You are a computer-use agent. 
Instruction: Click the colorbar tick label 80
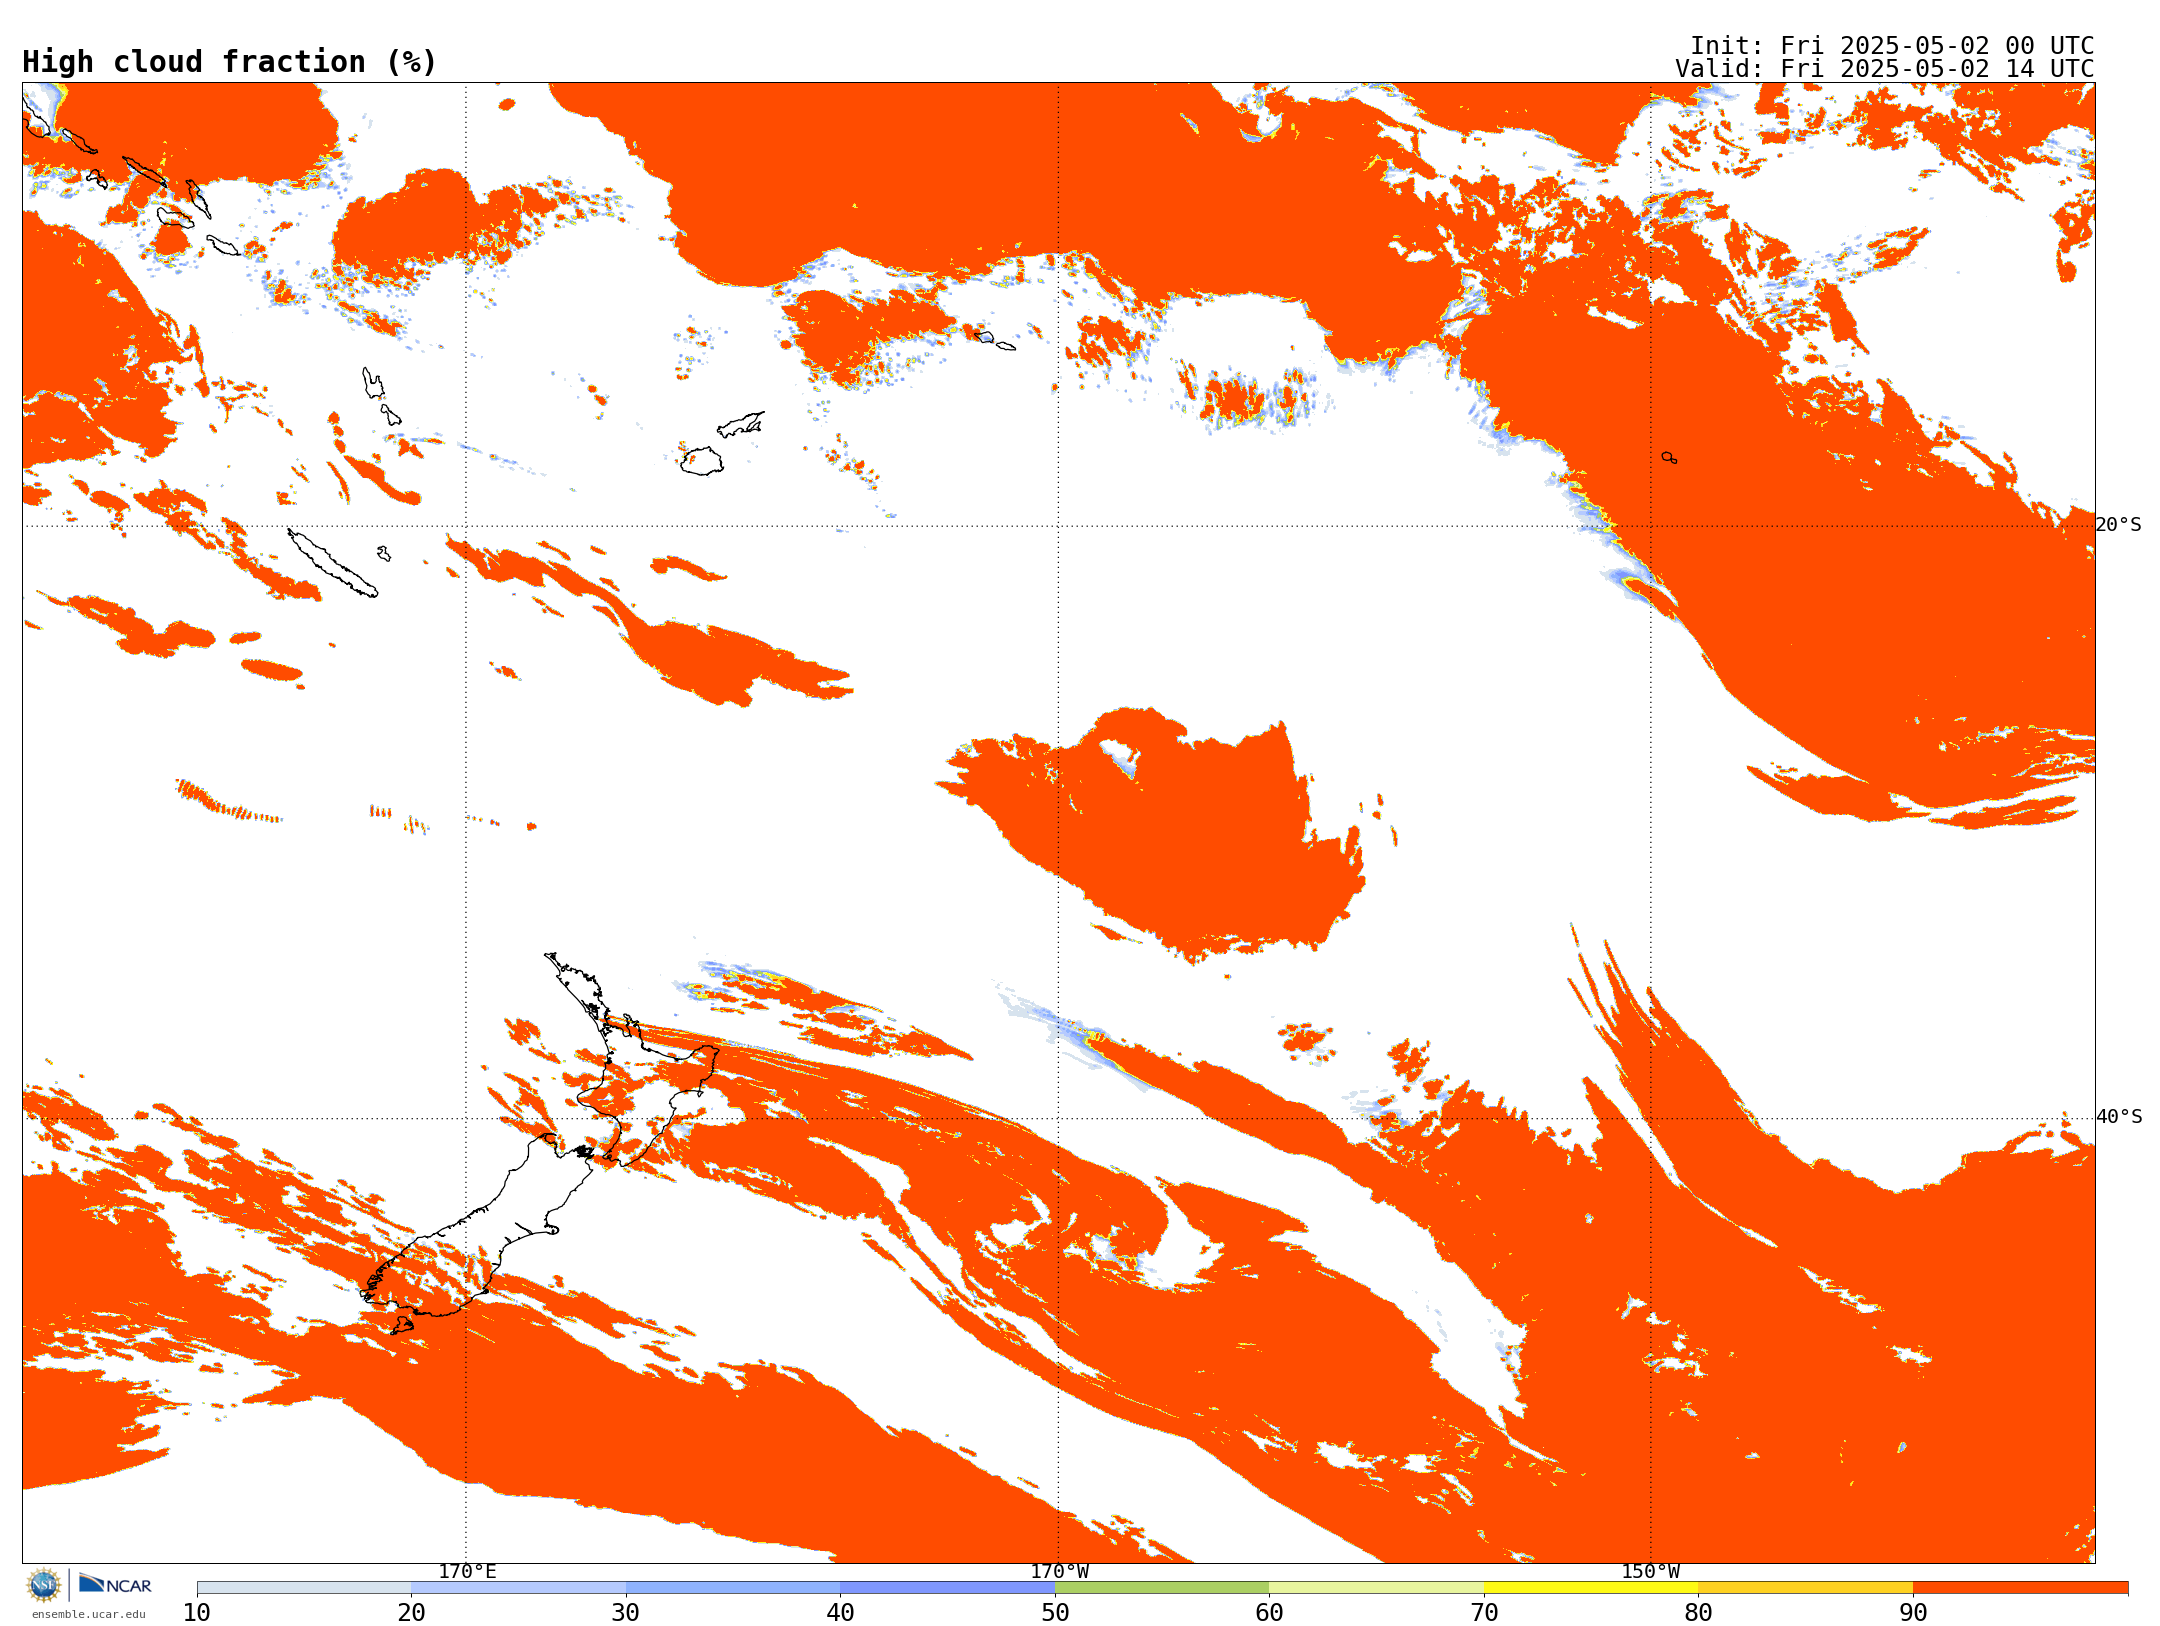click(x=1699, y=1613)
